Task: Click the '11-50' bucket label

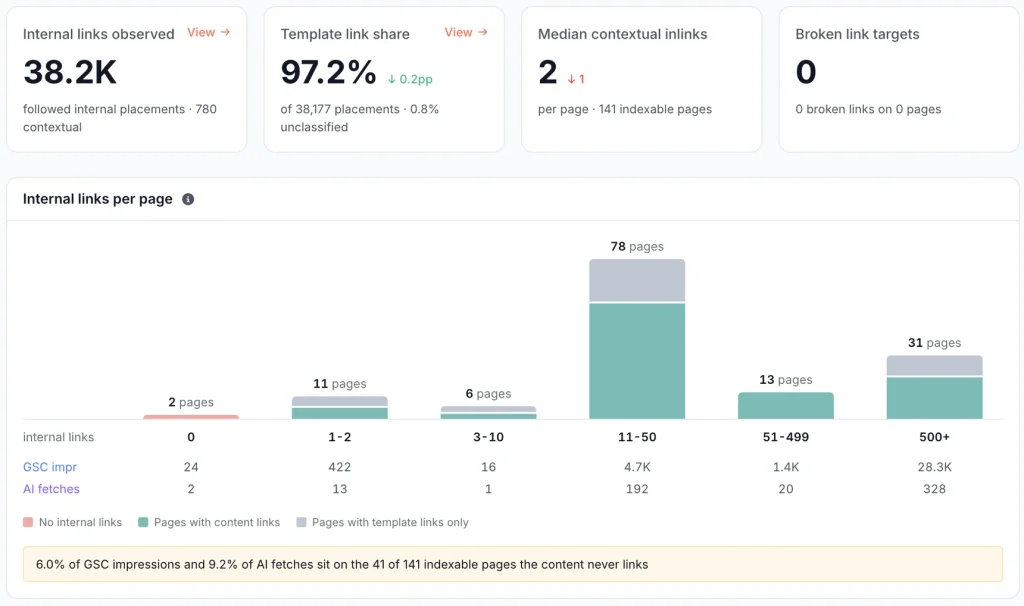Action: pyautogui.click(x=637, y=437)
